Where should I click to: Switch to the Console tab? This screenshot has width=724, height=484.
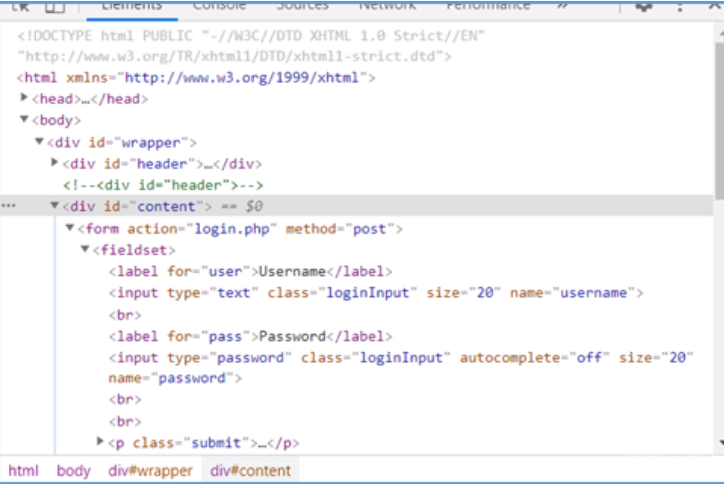click(x=219, y=6)
